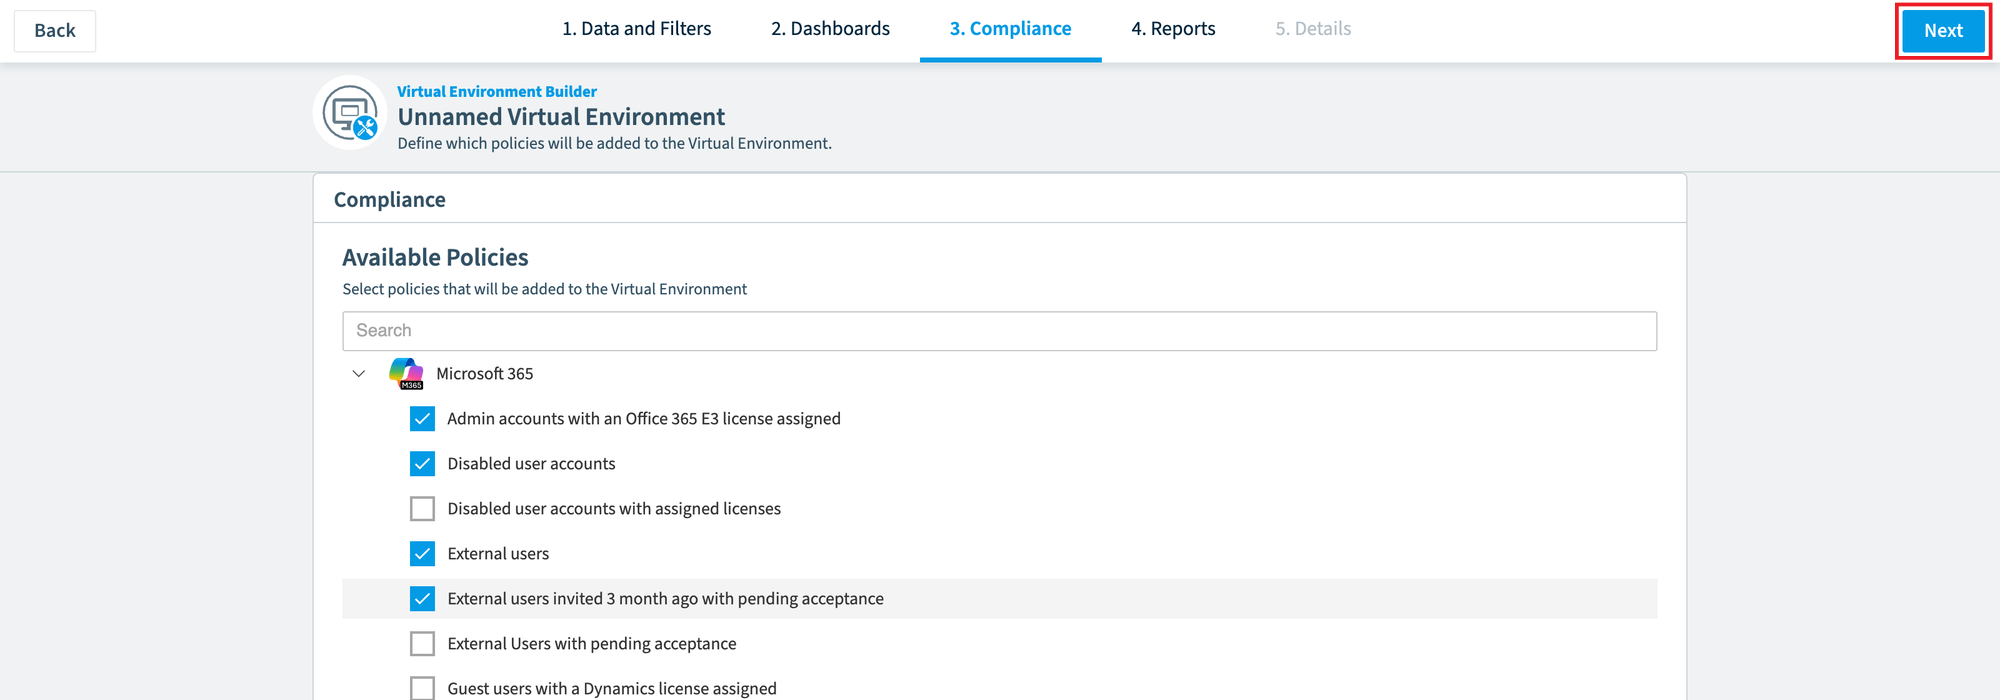
Task: Uncheck Admin accounts with Office 365 E3 license
Action: coord(422,418)
